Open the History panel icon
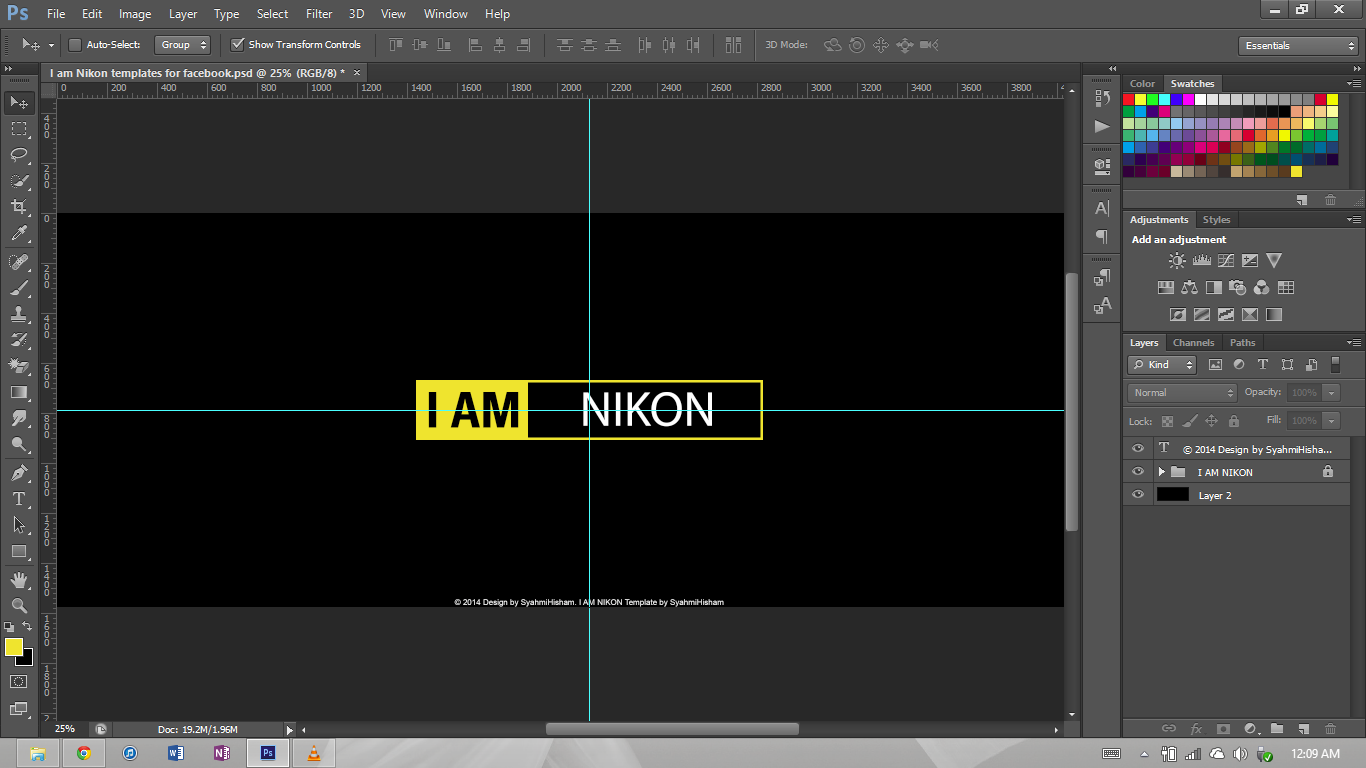 tap(1102, 98)
